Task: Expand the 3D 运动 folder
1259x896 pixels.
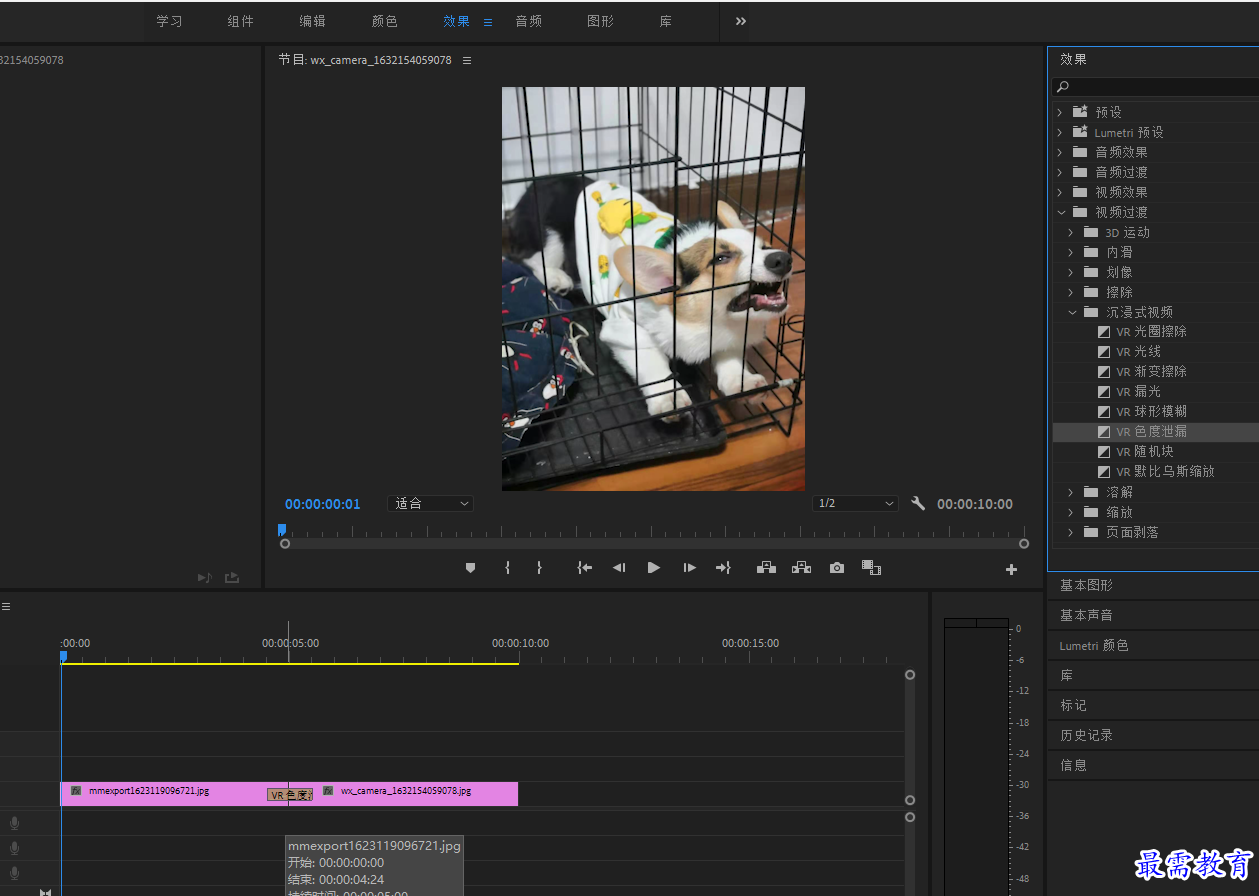Action: pyautogui.click(x=1071, y=232)
